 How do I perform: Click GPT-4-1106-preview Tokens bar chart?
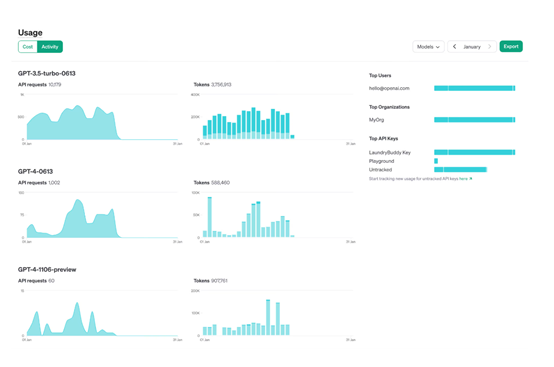tap(274, 315)
